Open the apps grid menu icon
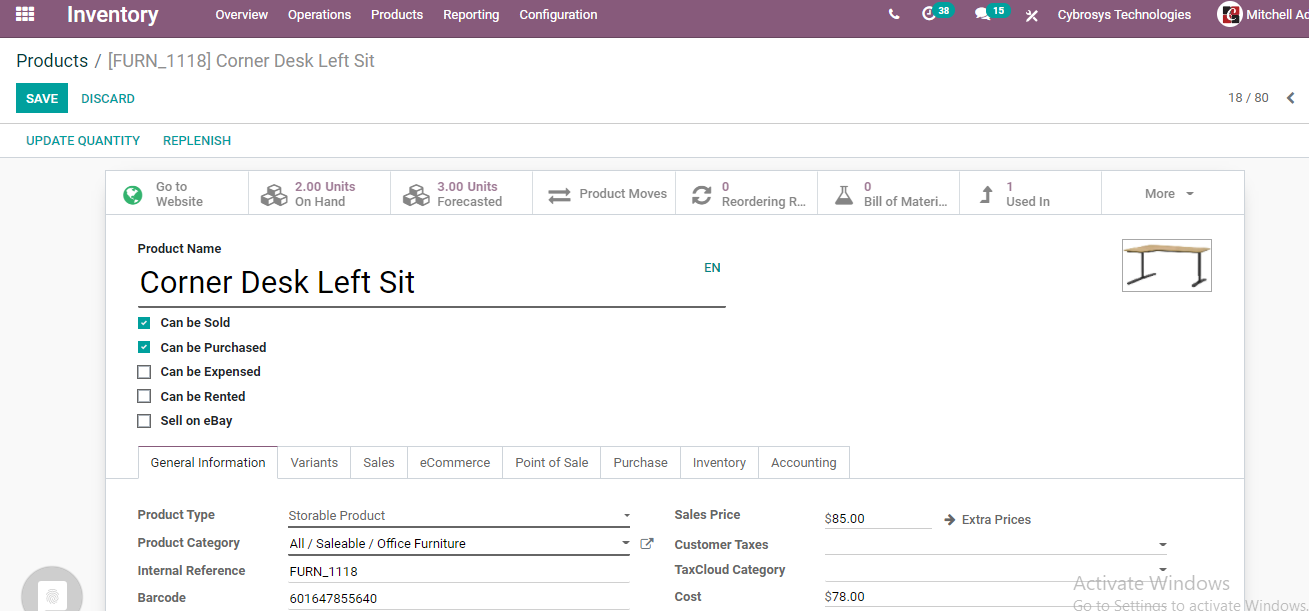 pos(25,15)
